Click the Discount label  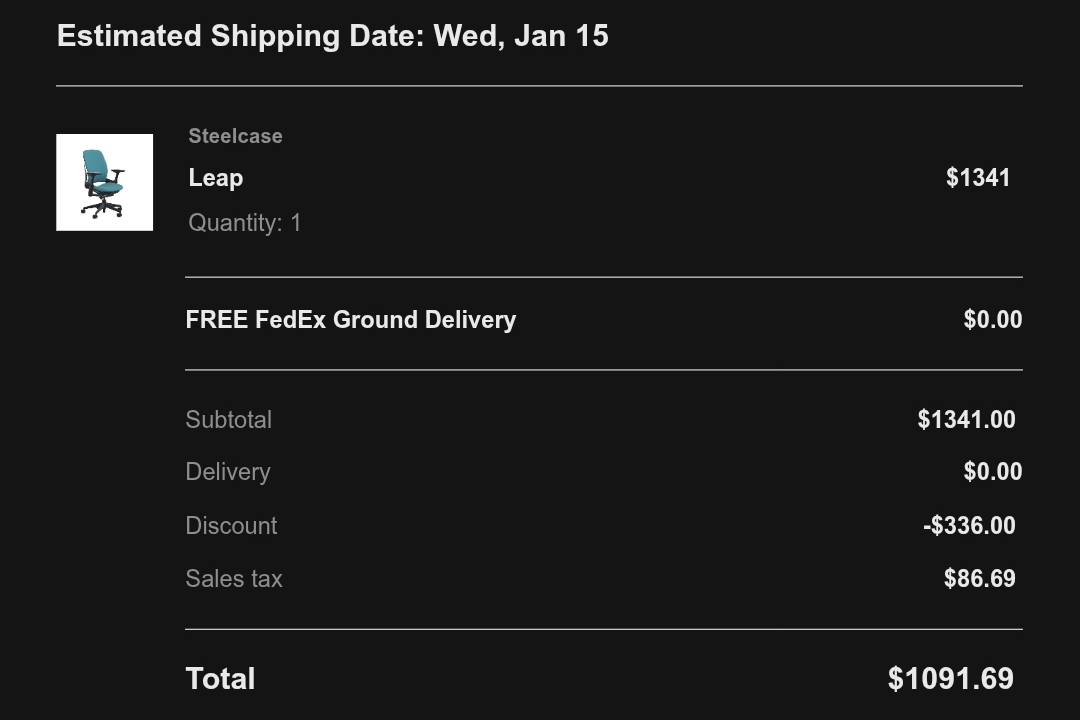(x=231, y=526)
